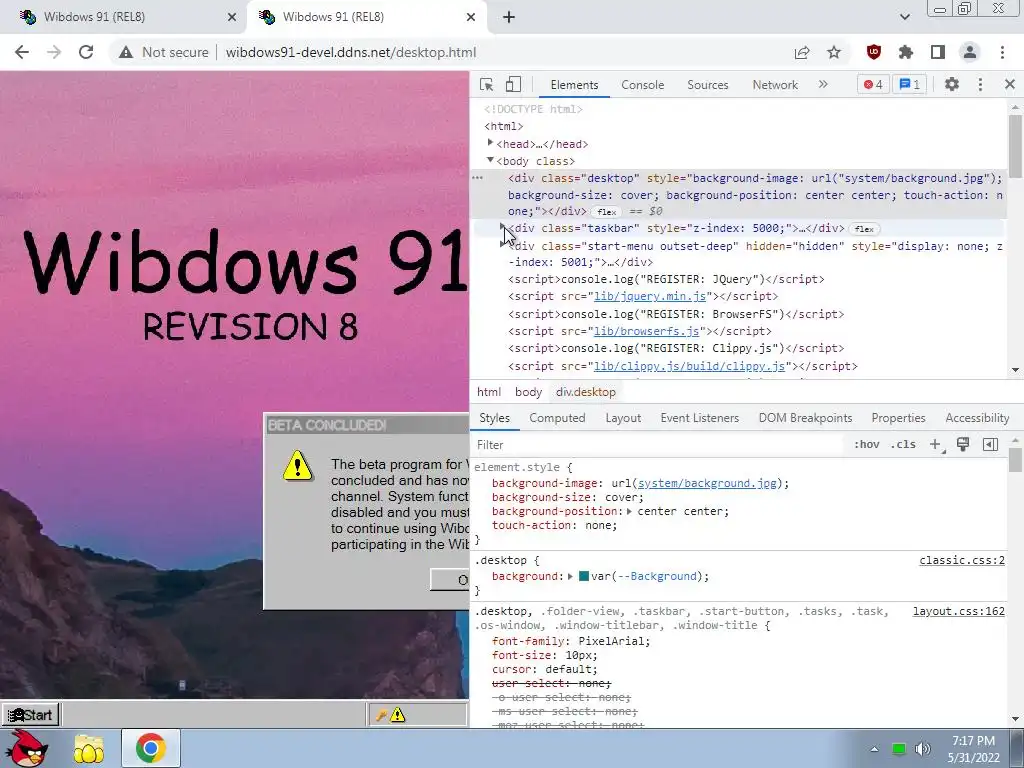Open the layout.css:162 source link
The height and width of the screenshot is (768, 1024).
959,611
